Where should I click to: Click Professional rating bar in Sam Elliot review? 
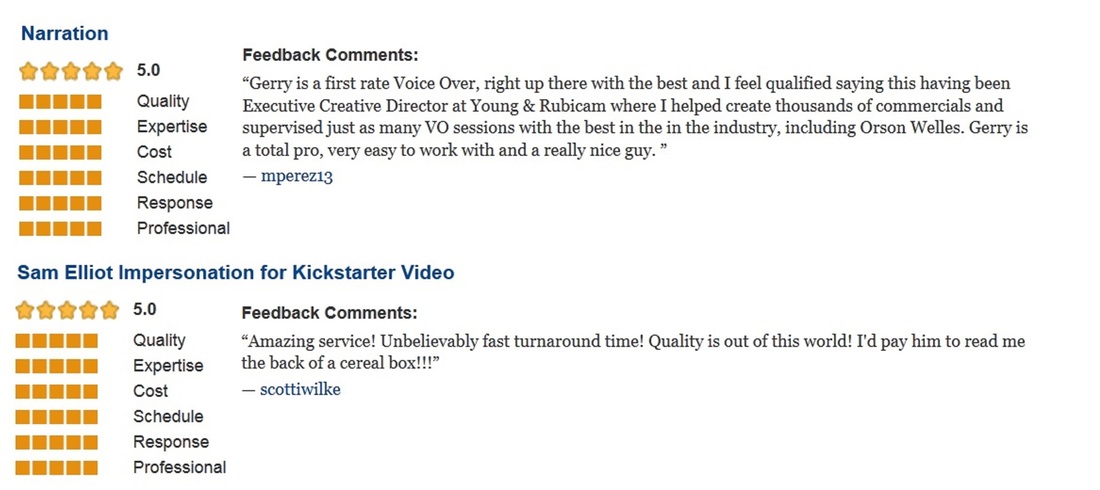click(57, 468)
